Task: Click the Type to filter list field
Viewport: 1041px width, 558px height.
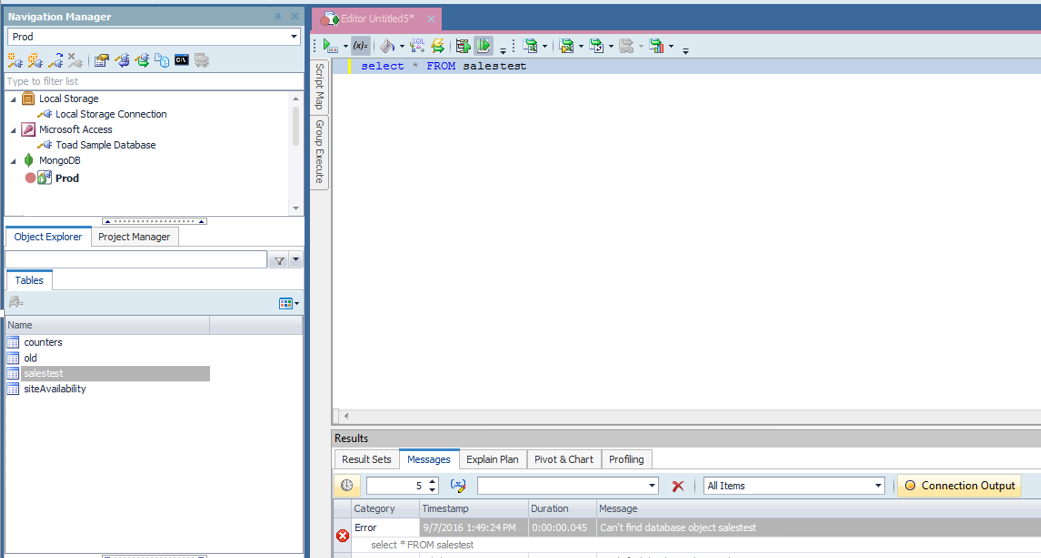Action: coord(150,81)
